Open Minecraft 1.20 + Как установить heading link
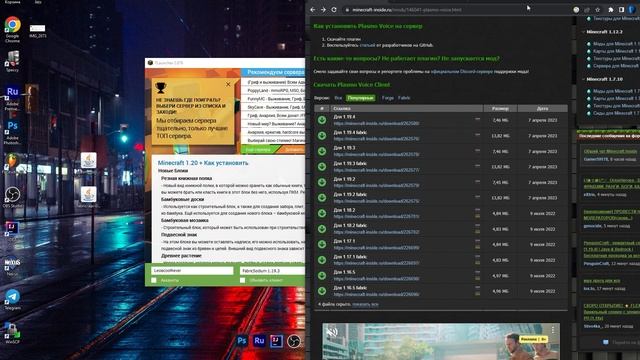The image size is (640, 360). coord(203,162)
